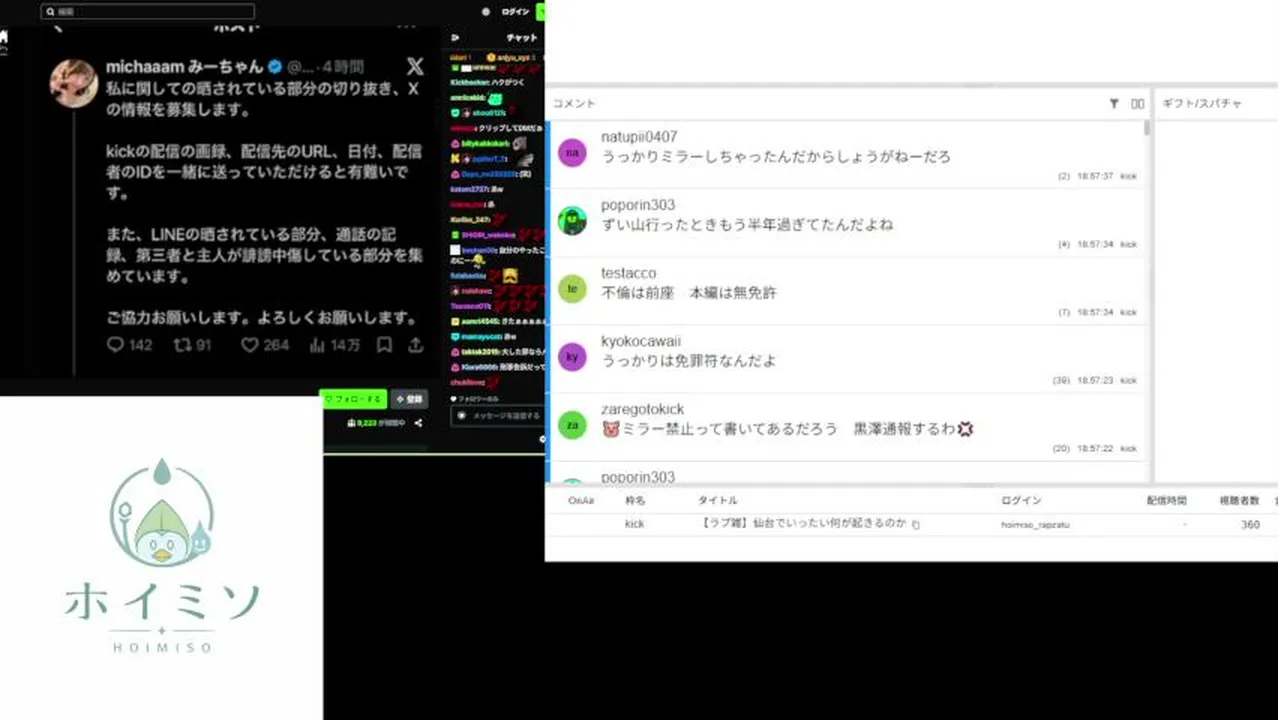Screen dimensions: 1278x720
Task: Select the kick cell under 枠名
Action: point(635,524)
